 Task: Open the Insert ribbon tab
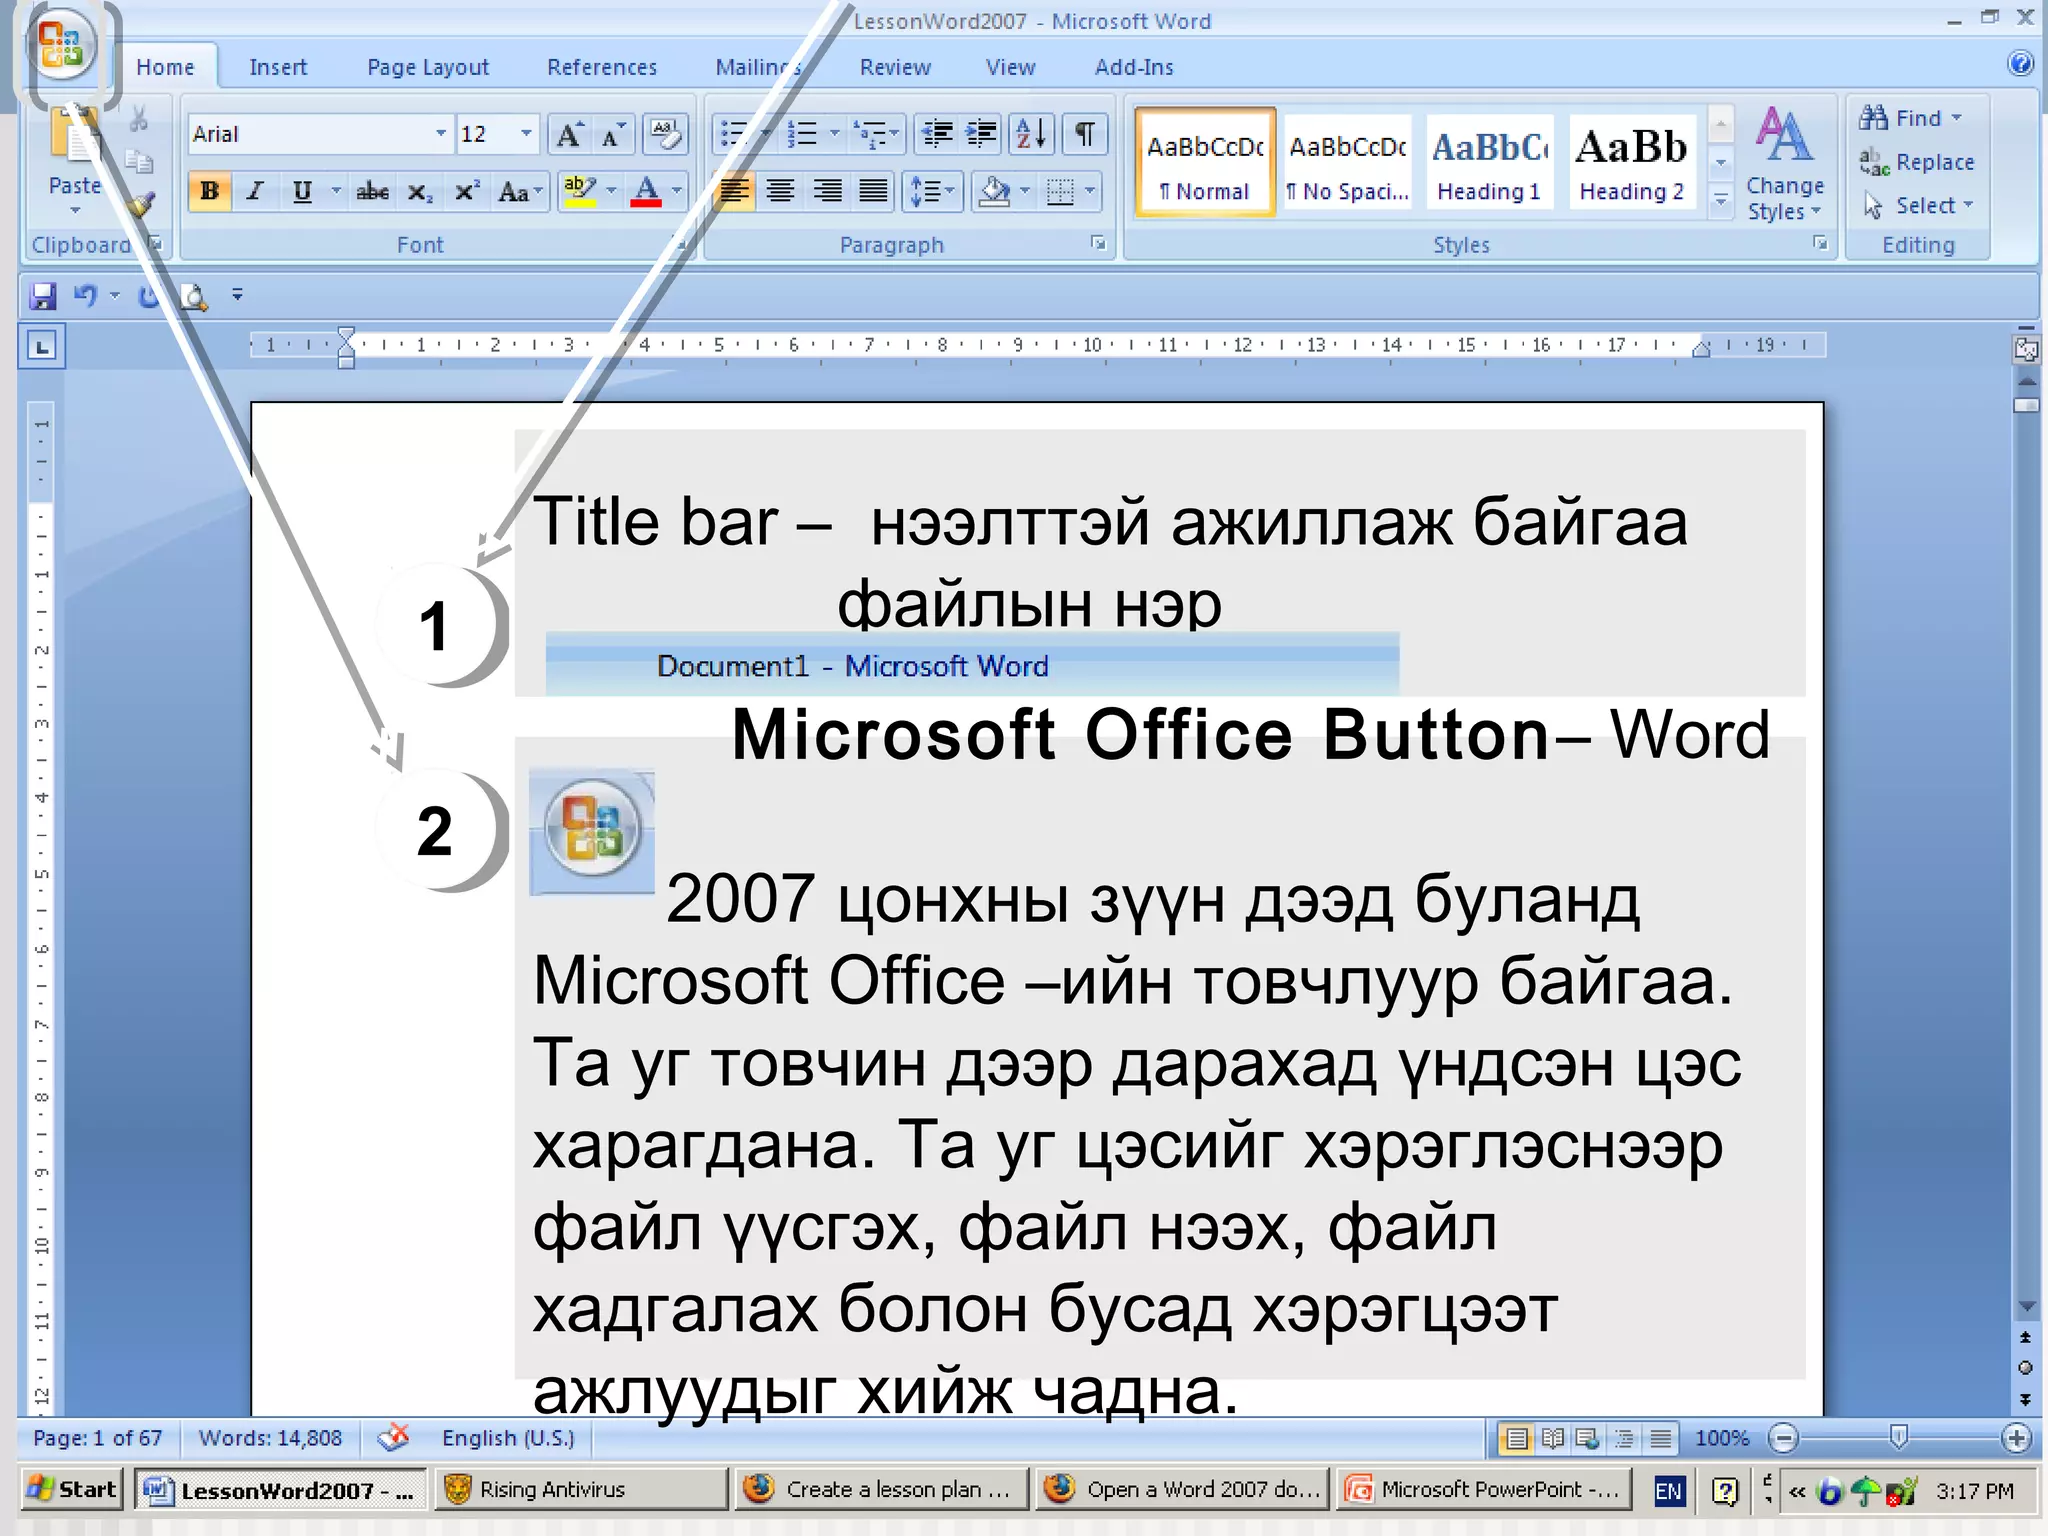tap(278, 67)
